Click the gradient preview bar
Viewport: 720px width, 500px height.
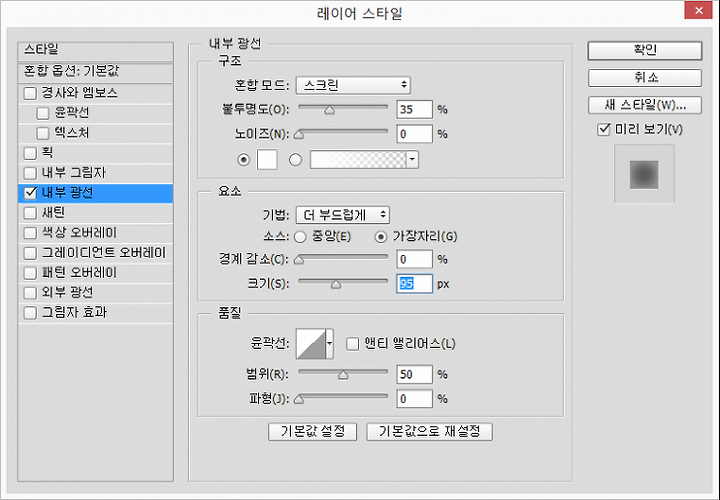tap(359, 160)
